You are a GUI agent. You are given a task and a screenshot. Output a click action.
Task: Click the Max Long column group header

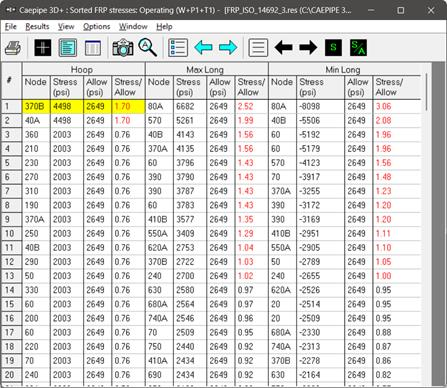(x=207, y=70)
